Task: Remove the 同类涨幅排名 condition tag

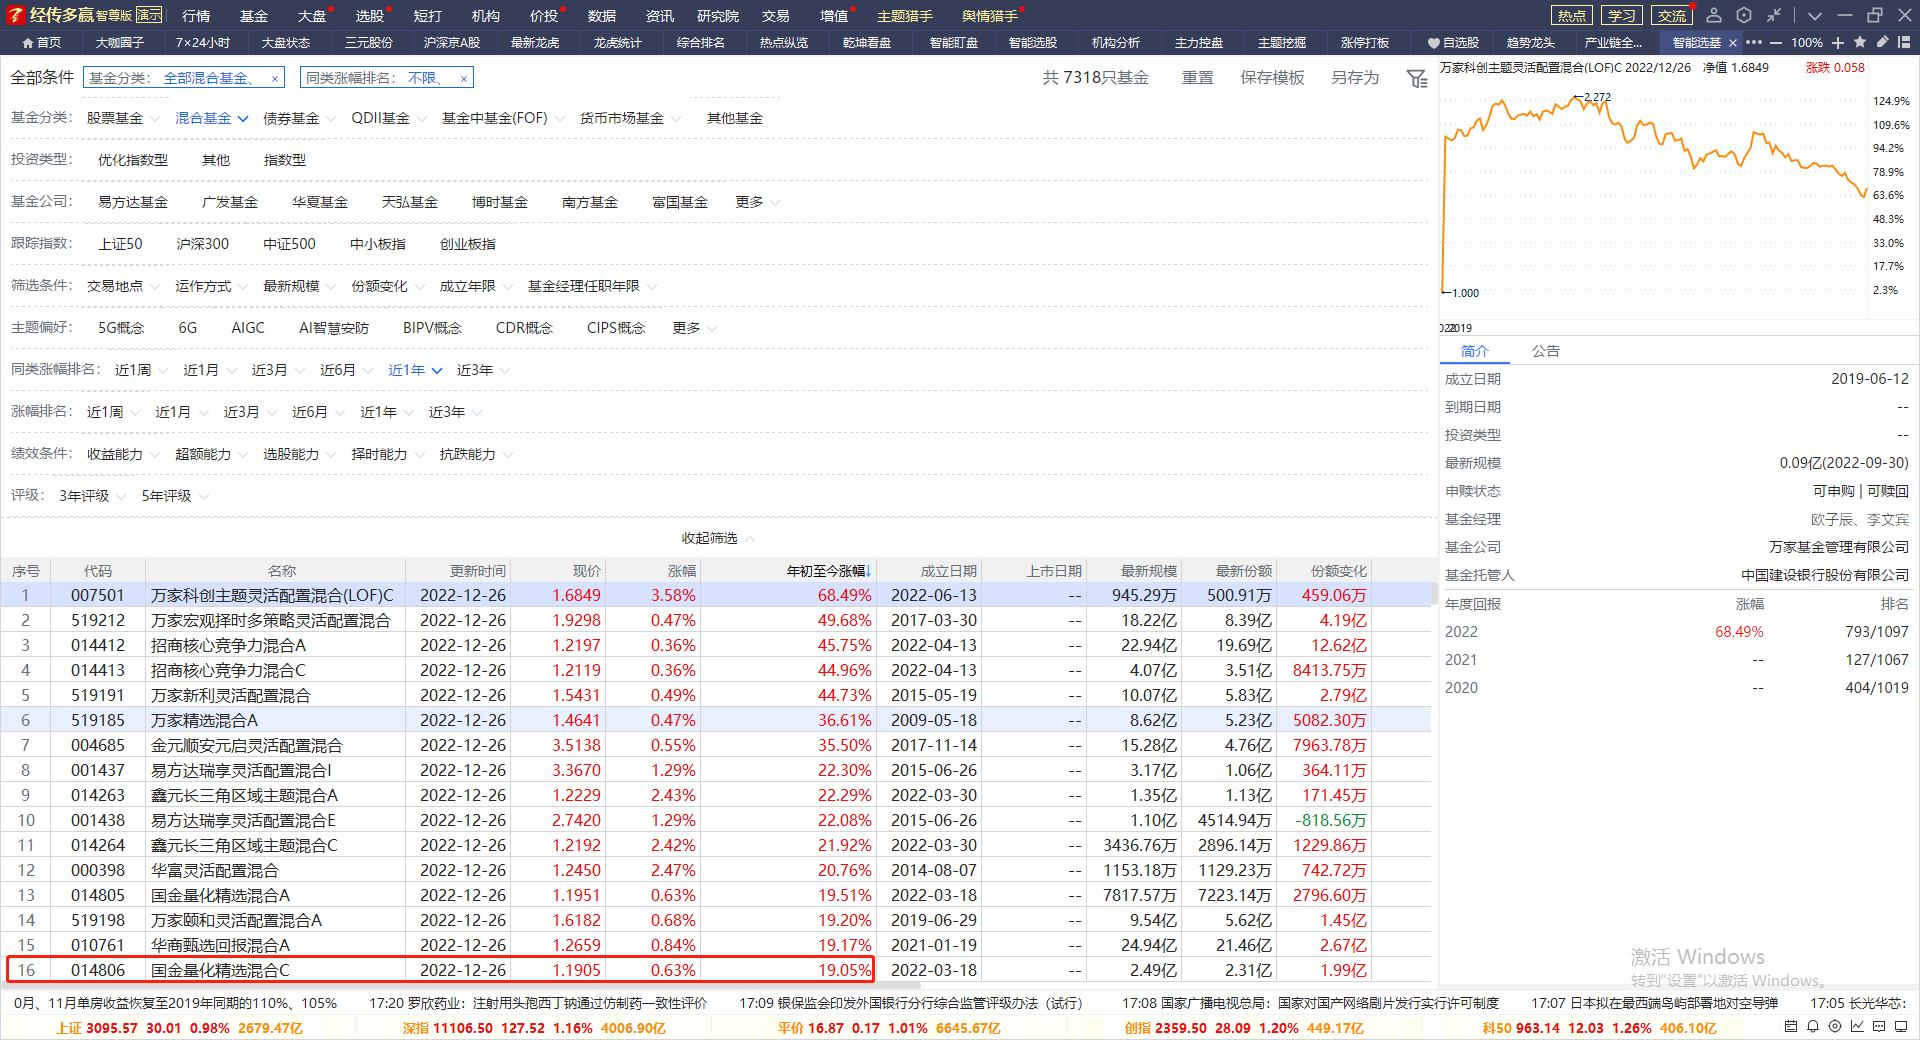Action: coord(464,78)
